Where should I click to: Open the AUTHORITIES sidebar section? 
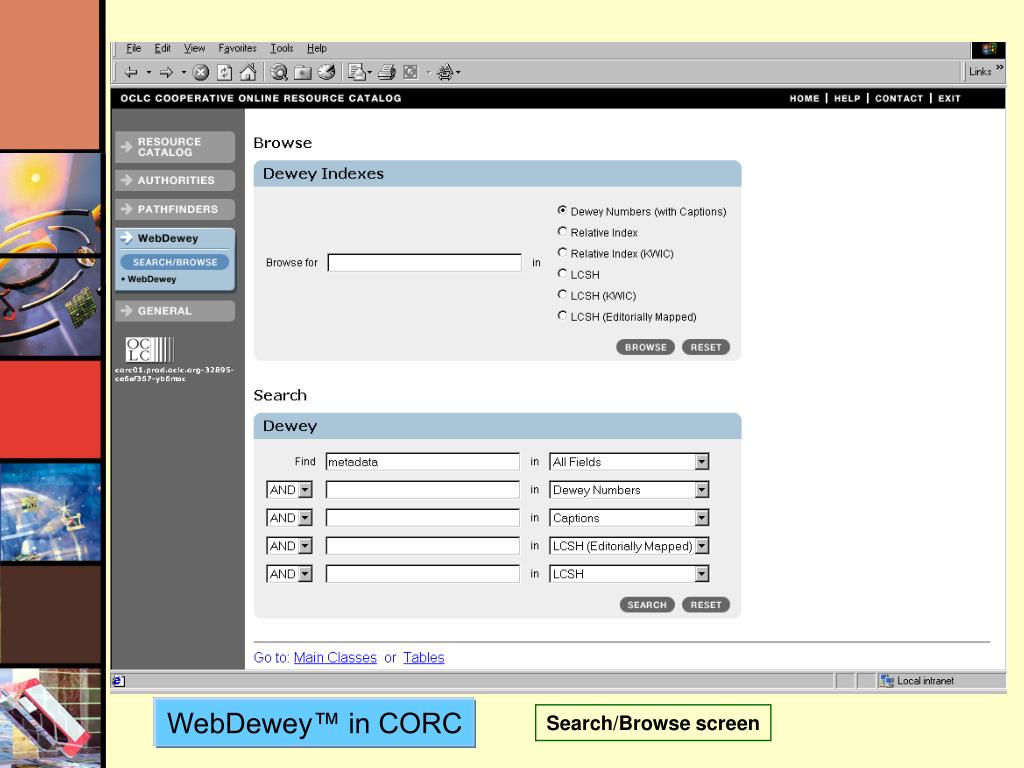click(x=175, y=180)
